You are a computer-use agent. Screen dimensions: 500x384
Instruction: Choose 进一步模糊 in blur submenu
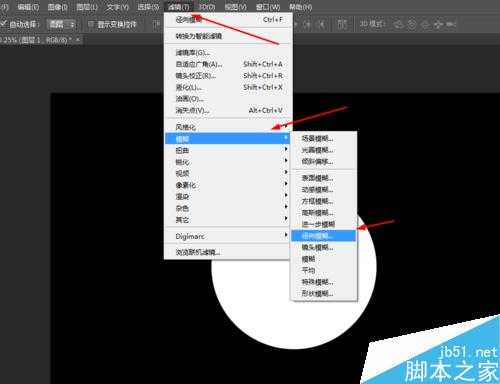(x=324, y=224)
